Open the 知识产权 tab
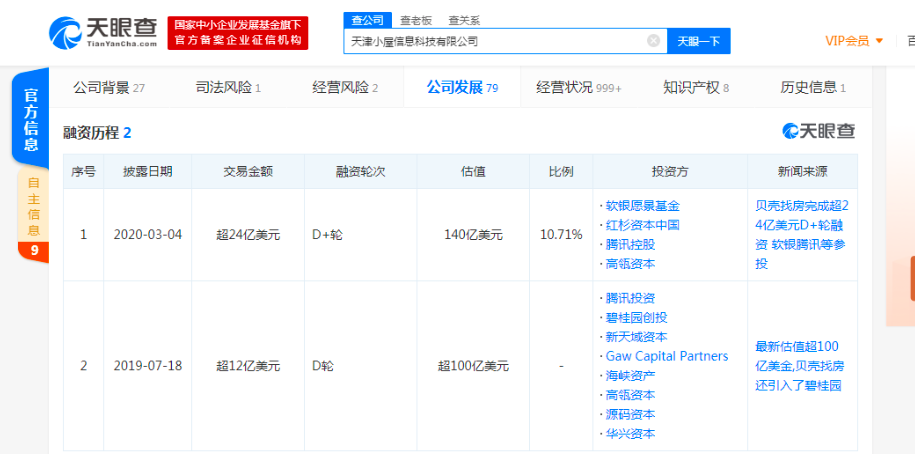This screenshot has width=915, height=454. coord(696,88)
